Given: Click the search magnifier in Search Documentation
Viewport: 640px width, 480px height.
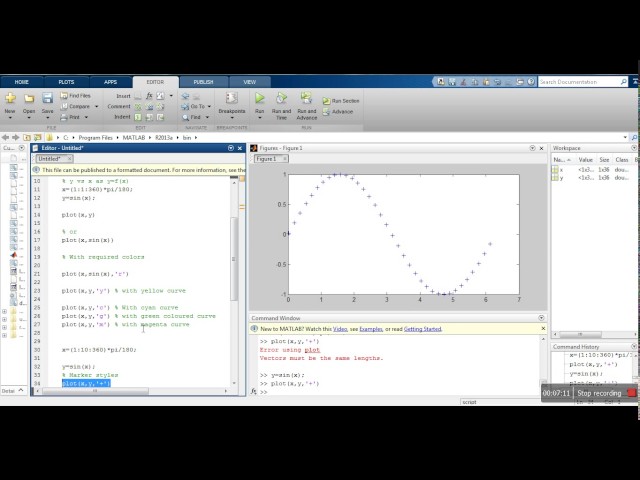Looking at the screenshot, I should 623,82.
